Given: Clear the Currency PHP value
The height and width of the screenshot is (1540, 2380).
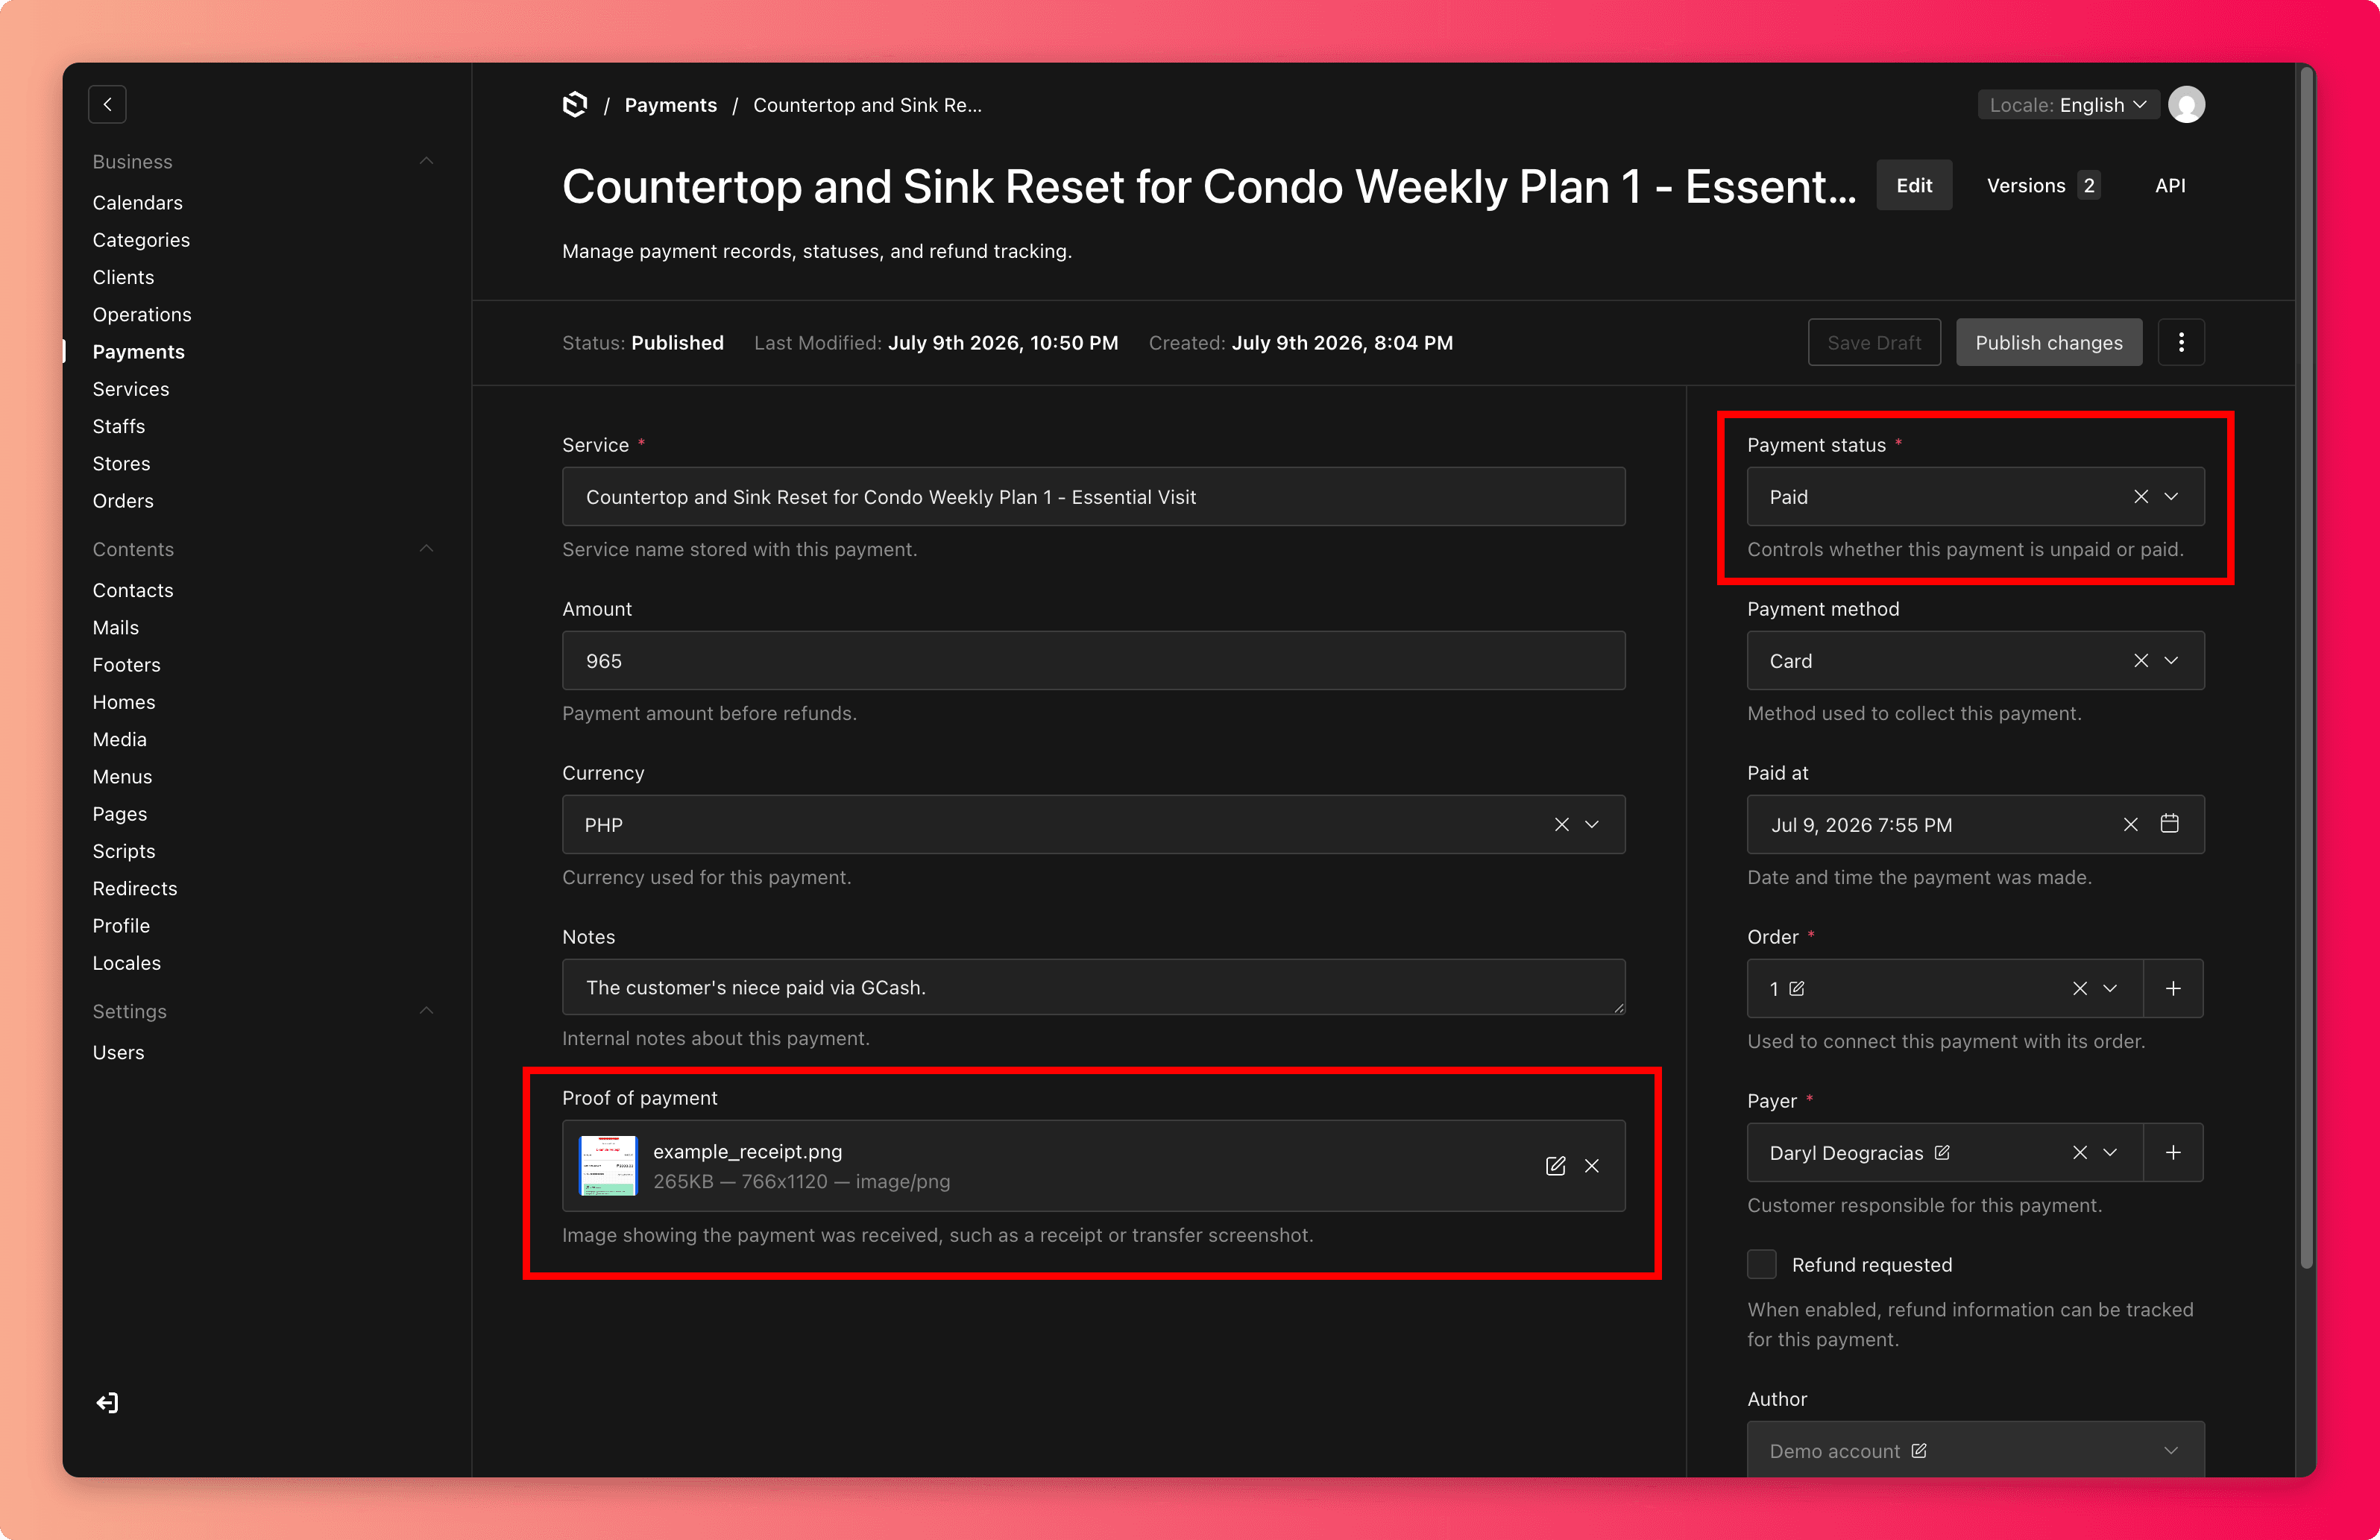Looking at the screenshot, I should (1561, 824).
